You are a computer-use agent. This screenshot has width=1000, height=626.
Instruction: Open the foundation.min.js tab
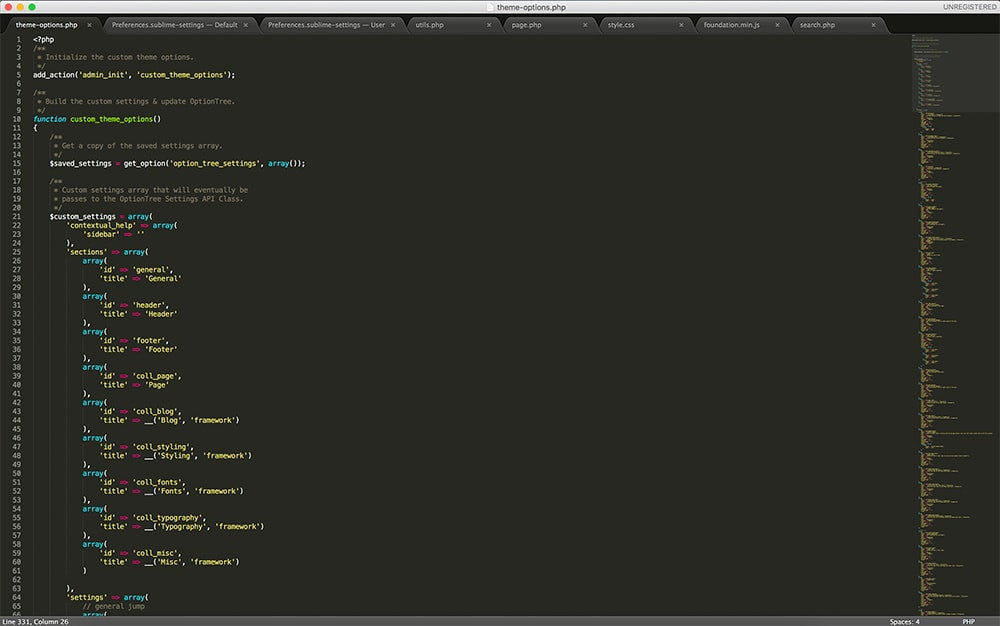tap(732, 25)
